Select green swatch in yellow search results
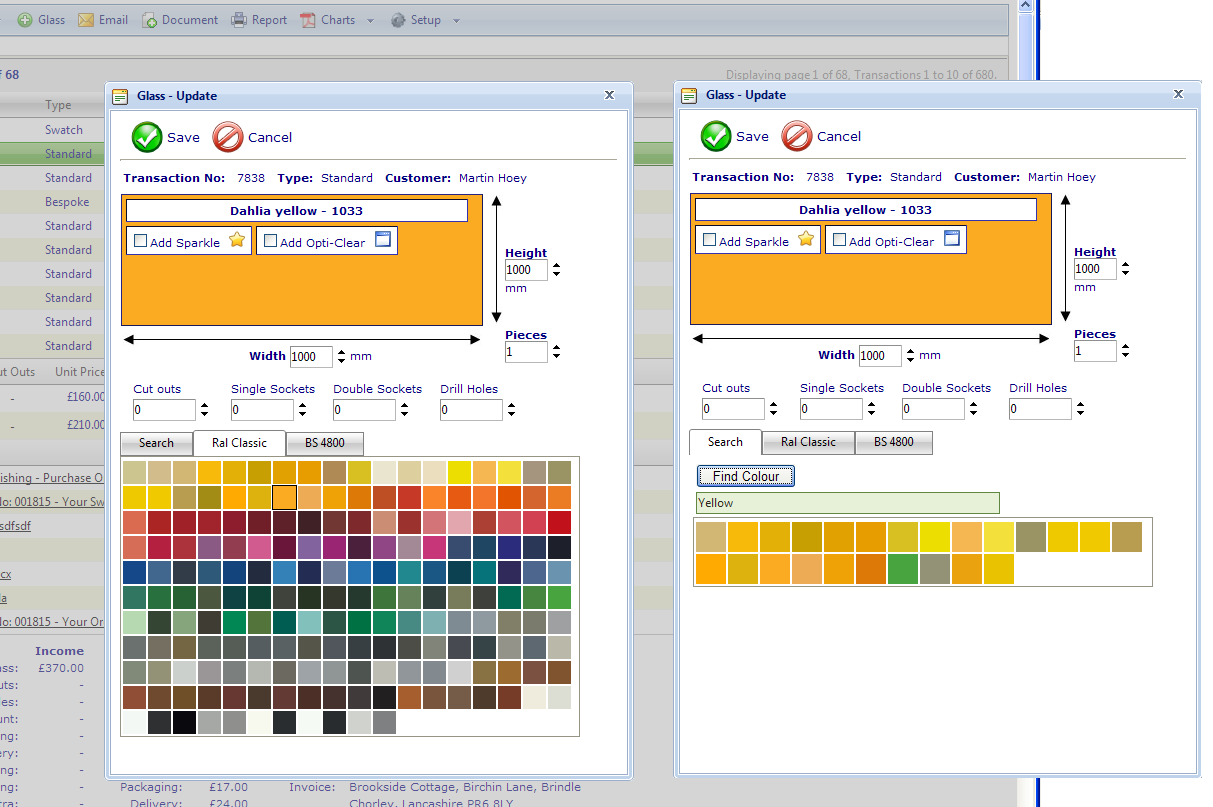This screenshot has height=807, width=1213. tap(903, 569)
